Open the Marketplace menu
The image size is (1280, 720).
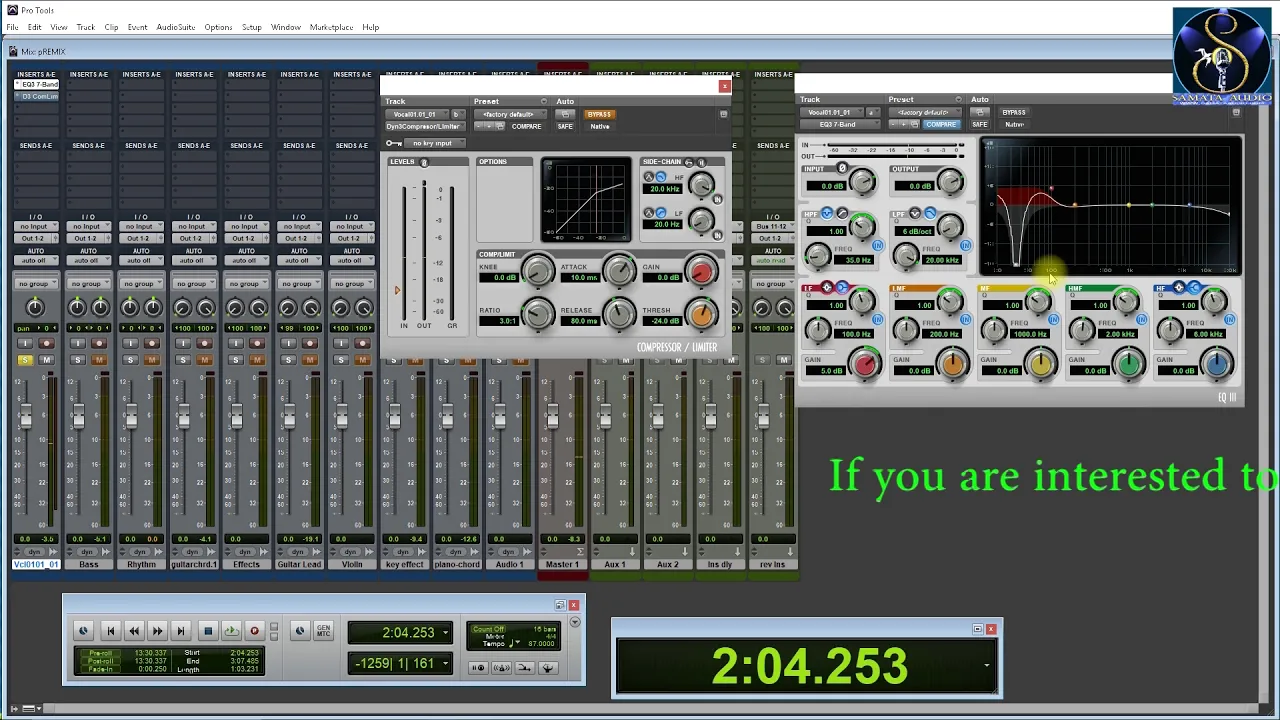click(331, 27)
